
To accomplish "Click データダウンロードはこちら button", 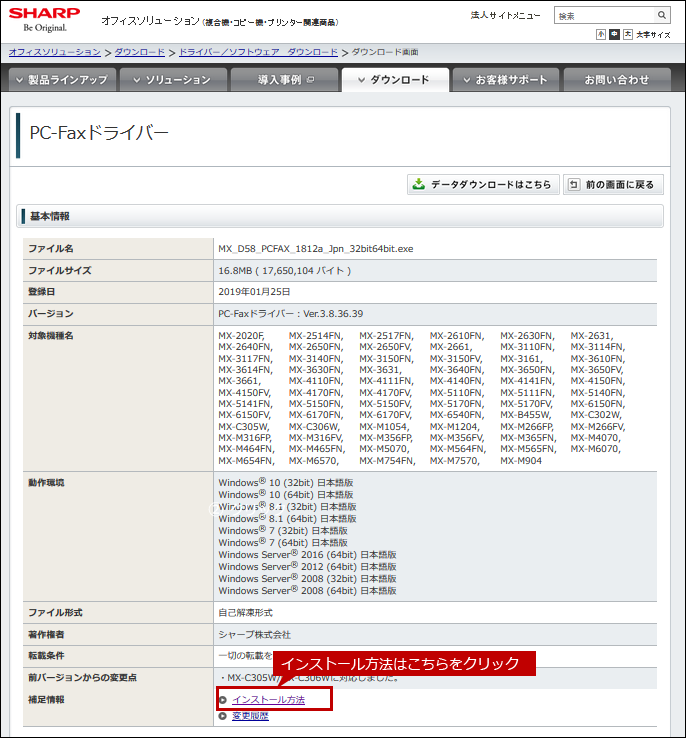I will (483, 184).
